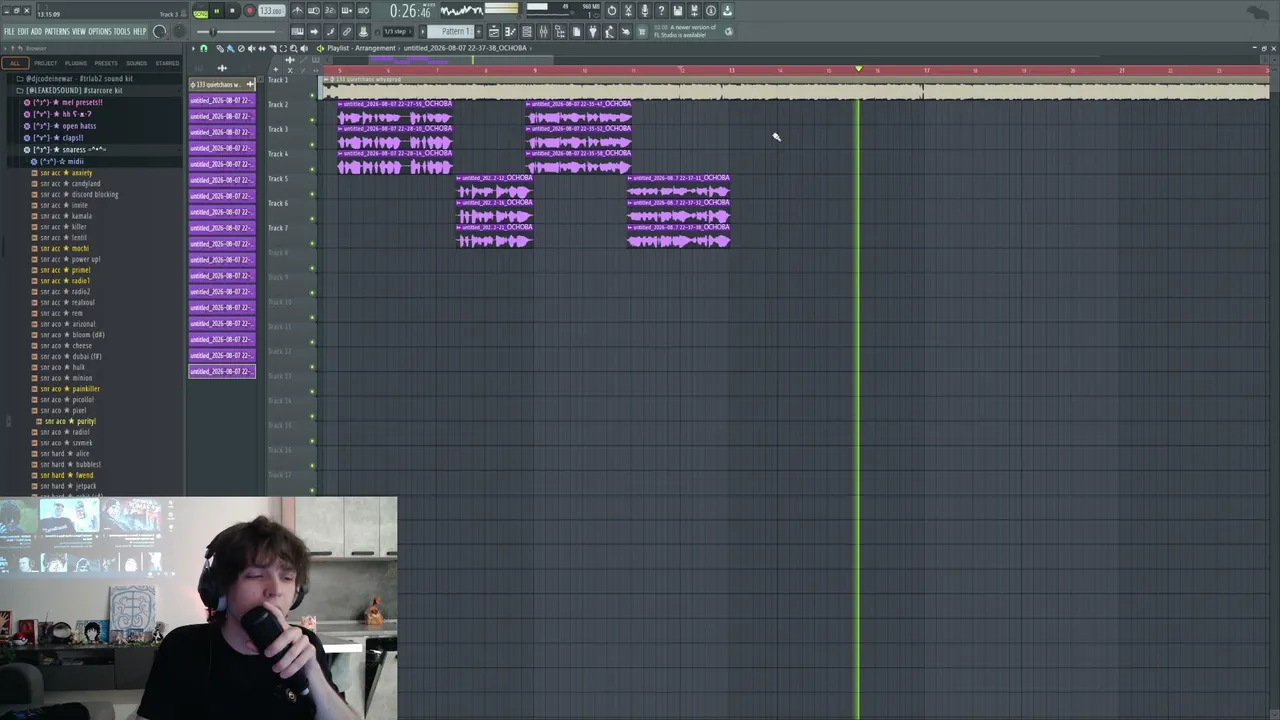Stop playback with the transport stop button
Screen dimensions: 1280x720
[232, 11]
